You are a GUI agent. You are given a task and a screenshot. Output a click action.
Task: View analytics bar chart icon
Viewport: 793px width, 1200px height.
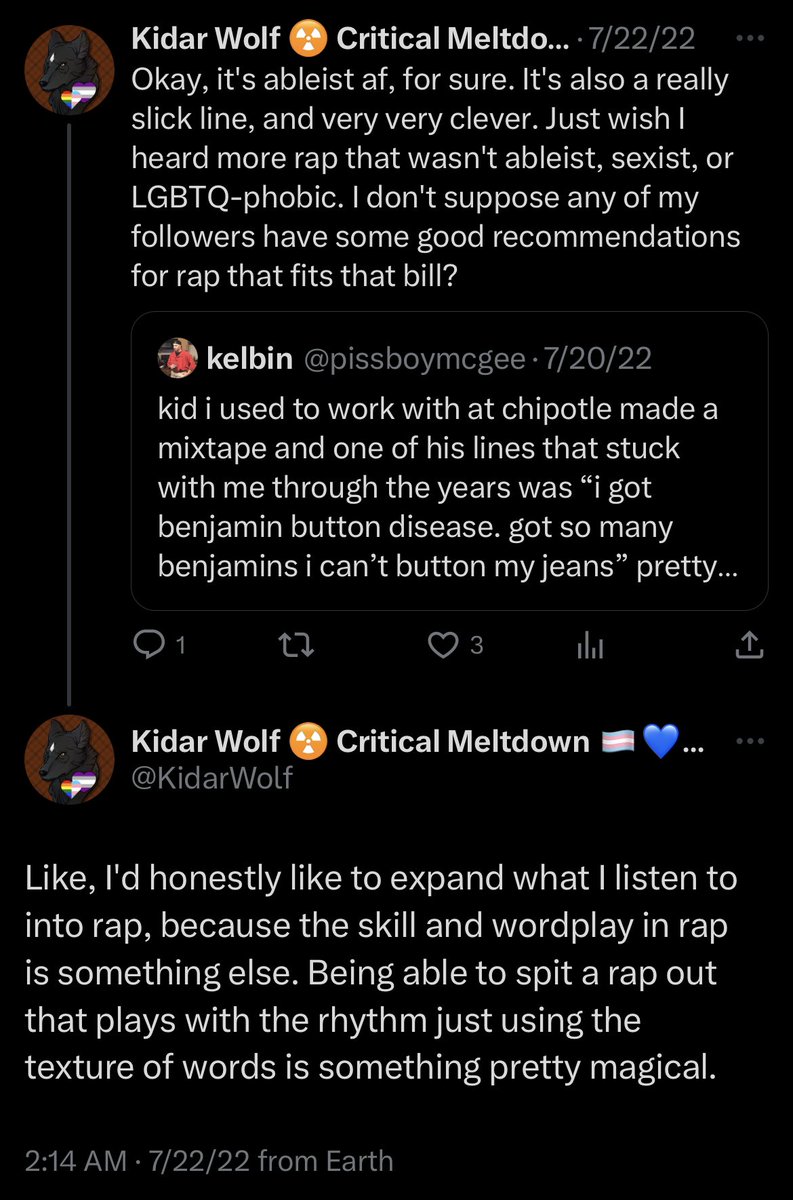[x=590, y=647]
